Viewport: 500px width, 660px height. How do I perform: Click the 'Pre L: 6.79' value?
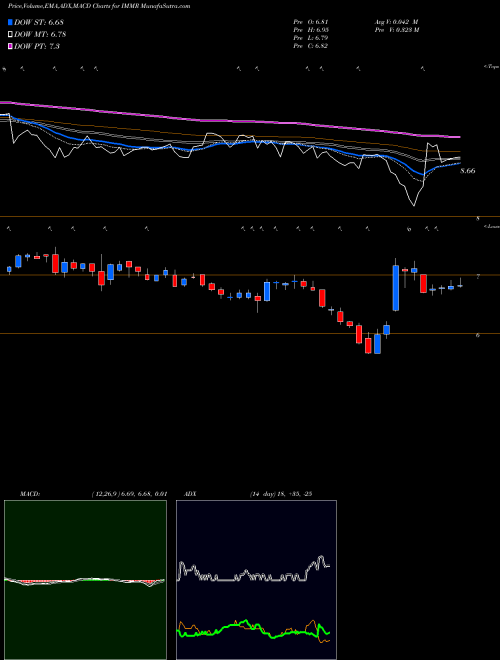311,38
